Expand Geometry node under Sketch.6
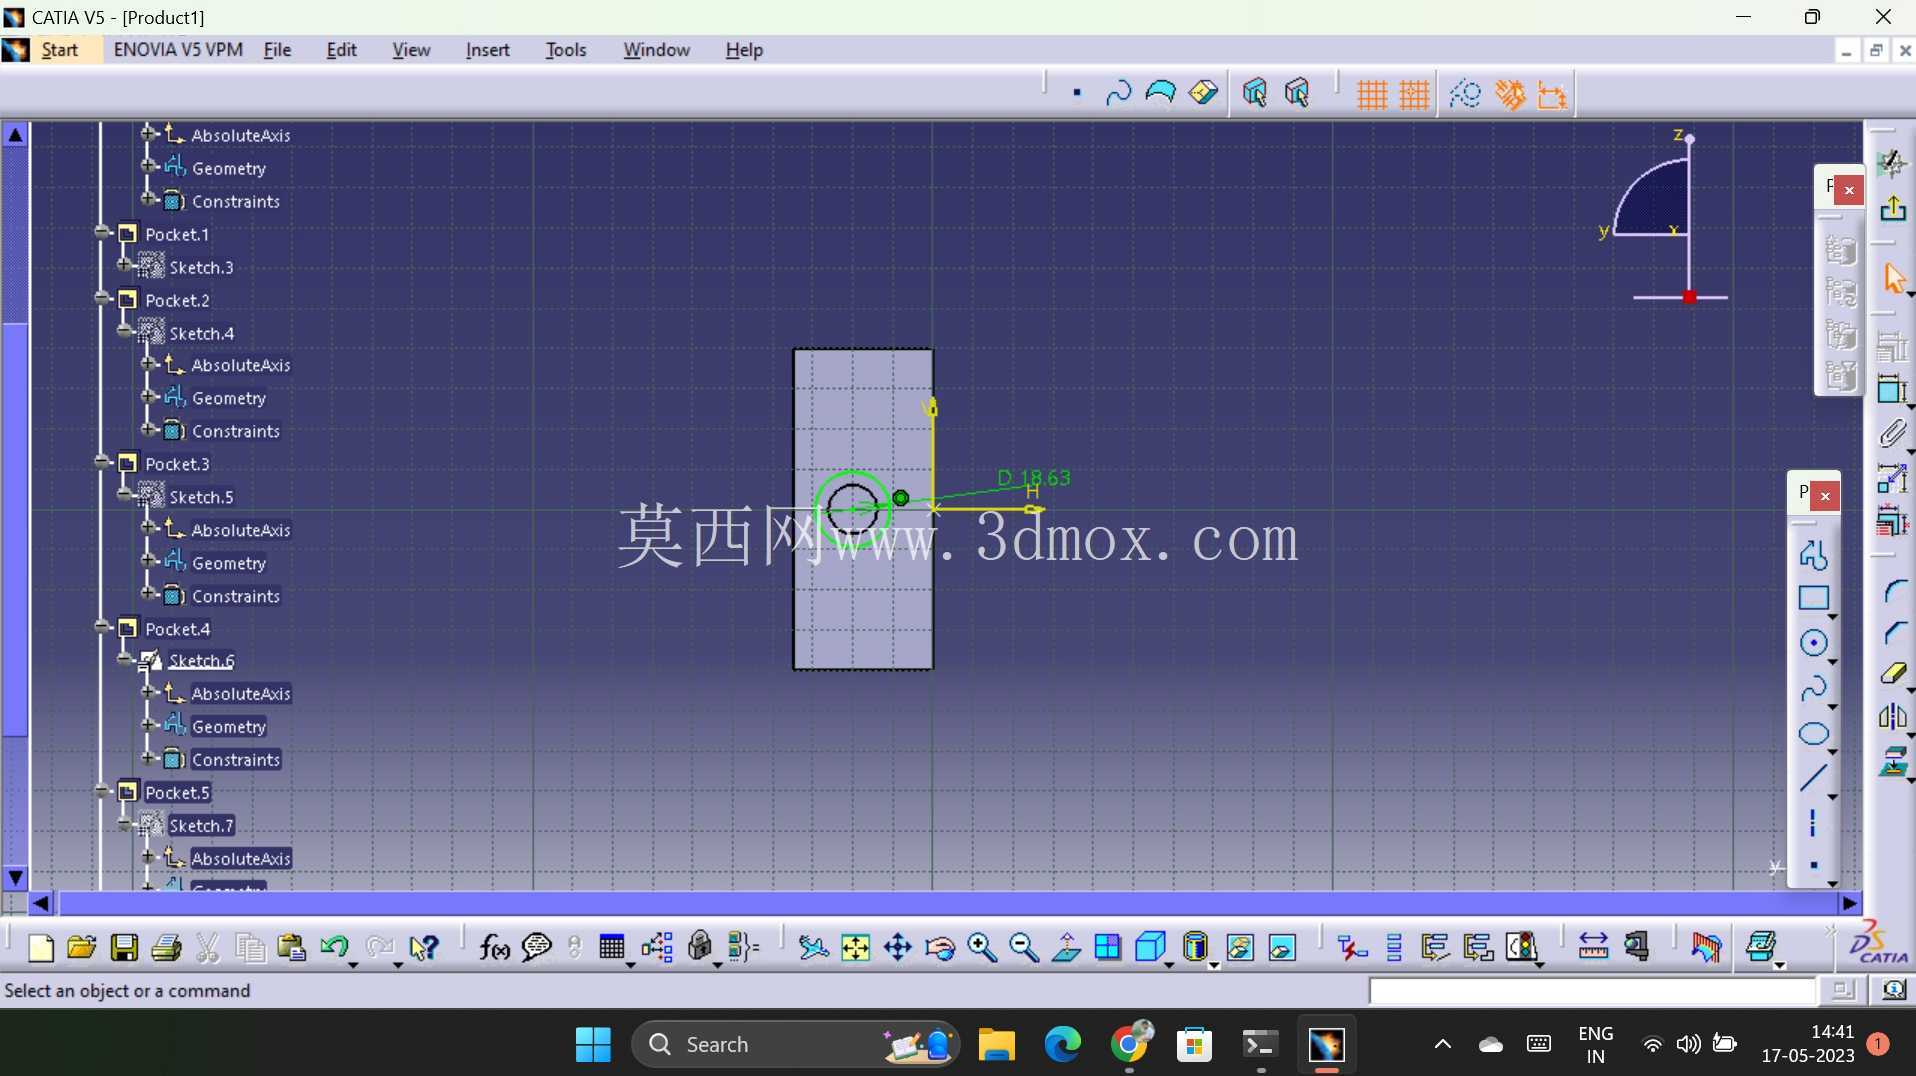The image size is (1916, 1076). point(148,725)
